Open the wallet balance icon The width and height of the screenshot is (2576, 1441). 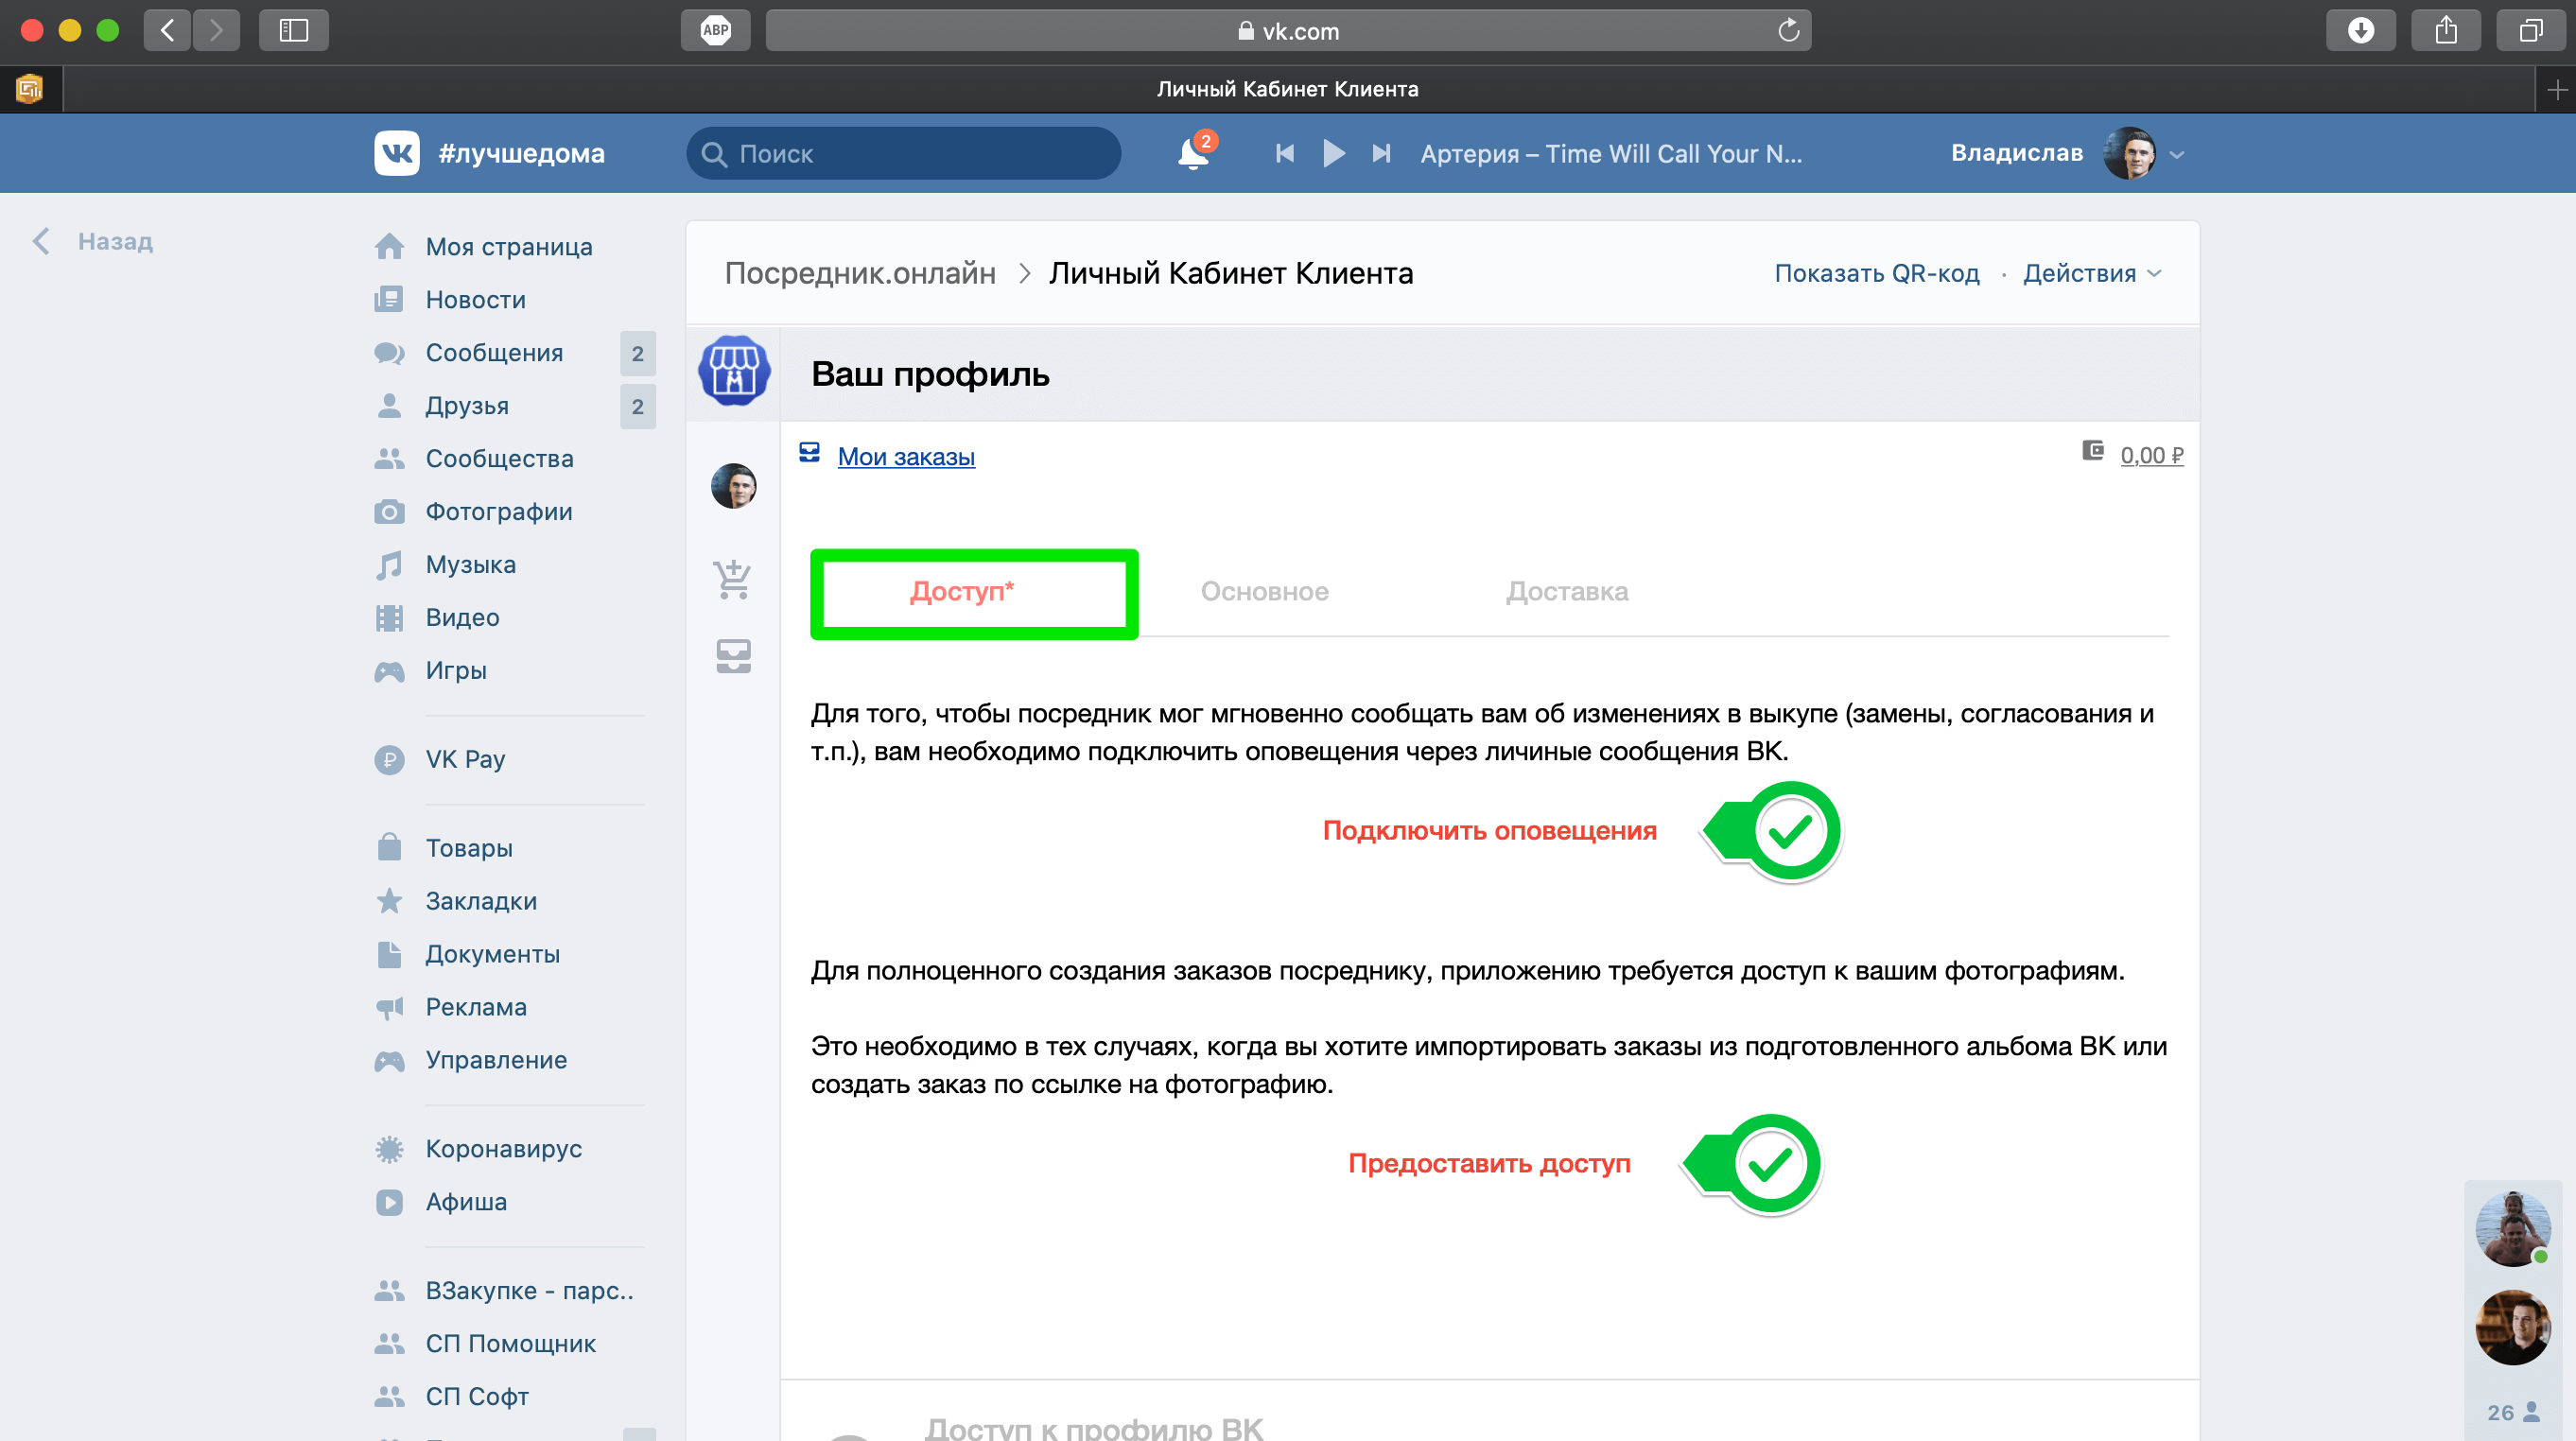click(x=2092, y=451)
